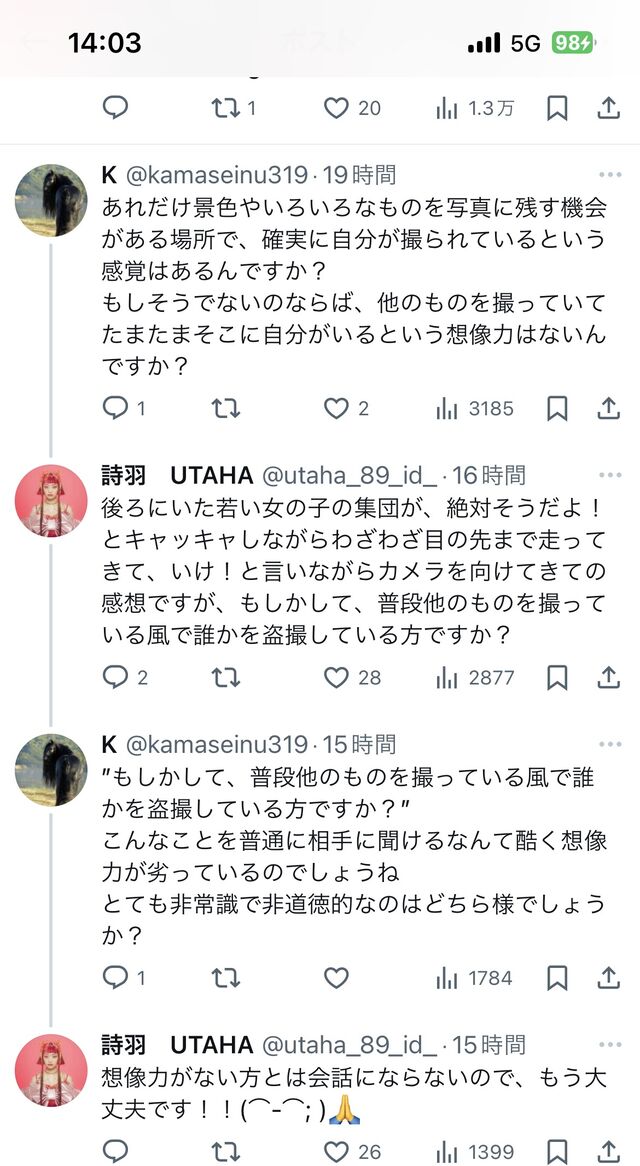Repost K's 15時間 reply
Image resolution: width=640 pixels, height=1166 pixels.
[x=226, y=978]
